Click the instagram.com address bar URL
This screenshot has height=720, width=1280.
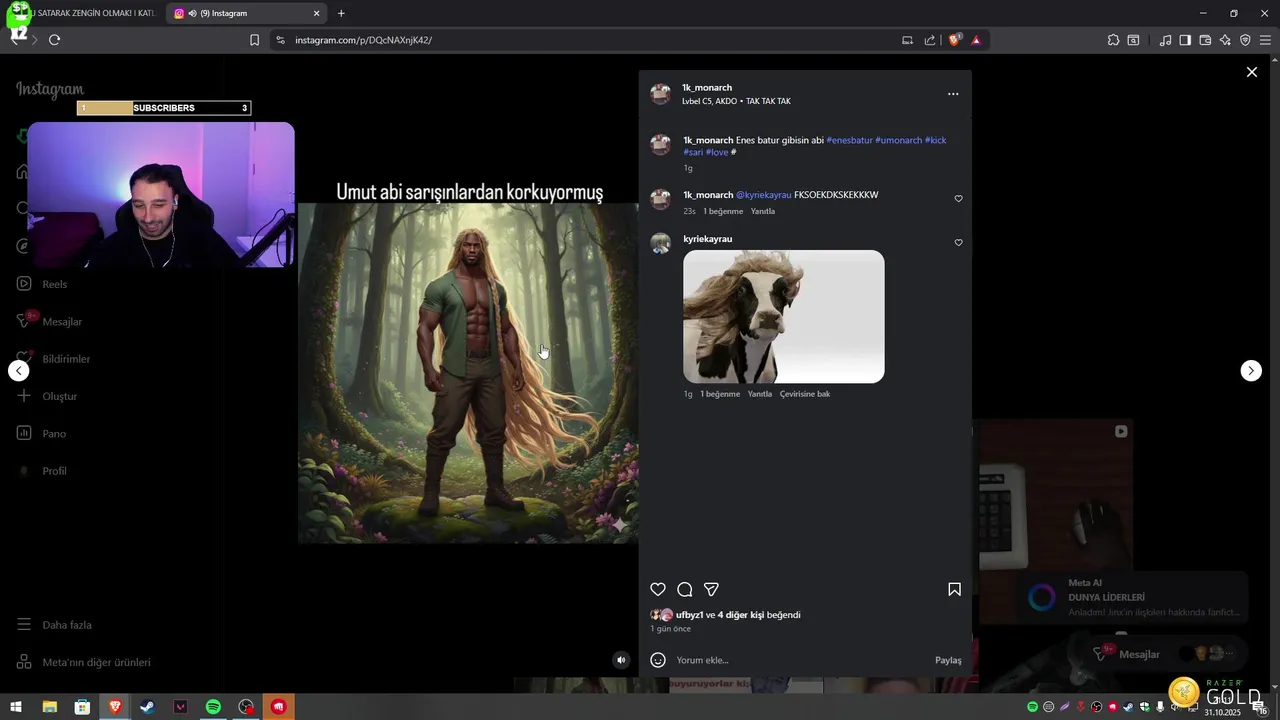363,40
